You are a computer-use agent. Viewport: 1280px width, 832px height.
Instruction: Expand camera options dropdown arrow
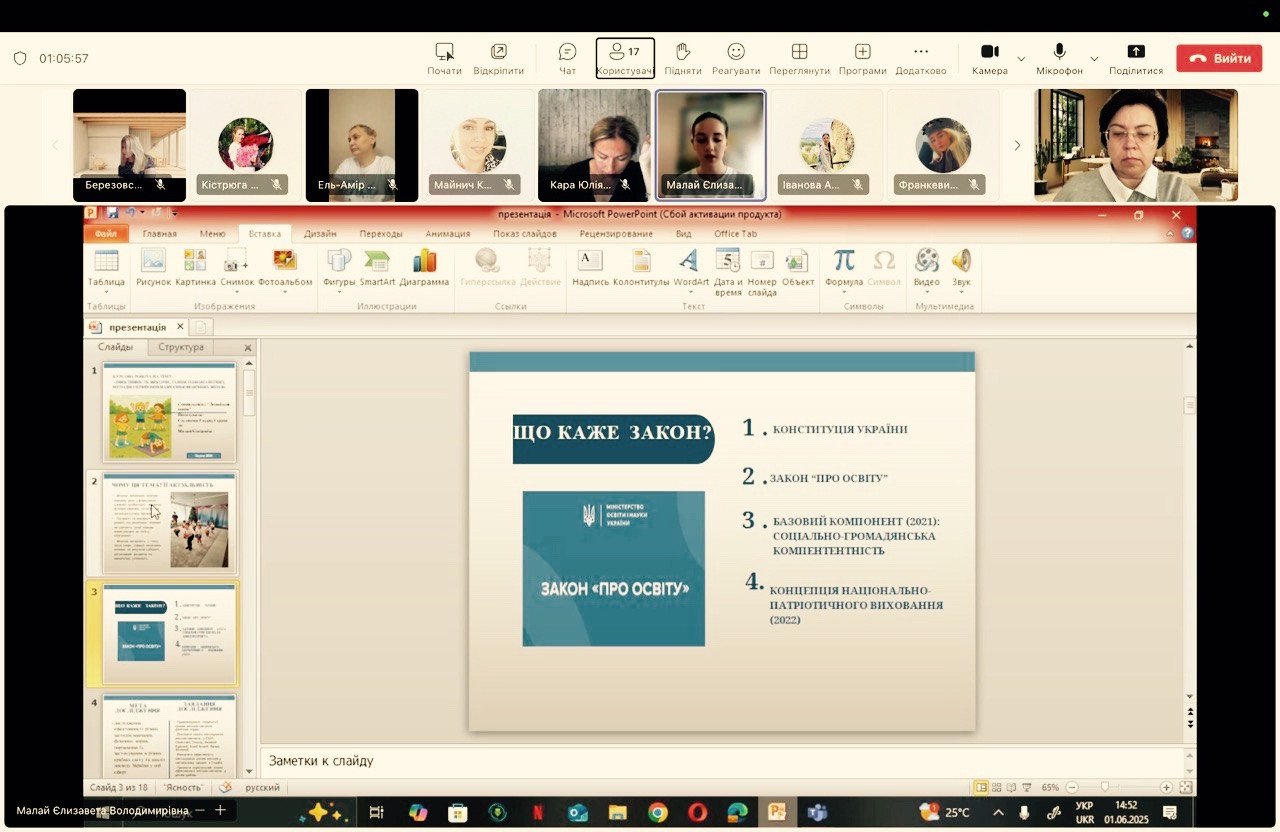pos(1021,59)
